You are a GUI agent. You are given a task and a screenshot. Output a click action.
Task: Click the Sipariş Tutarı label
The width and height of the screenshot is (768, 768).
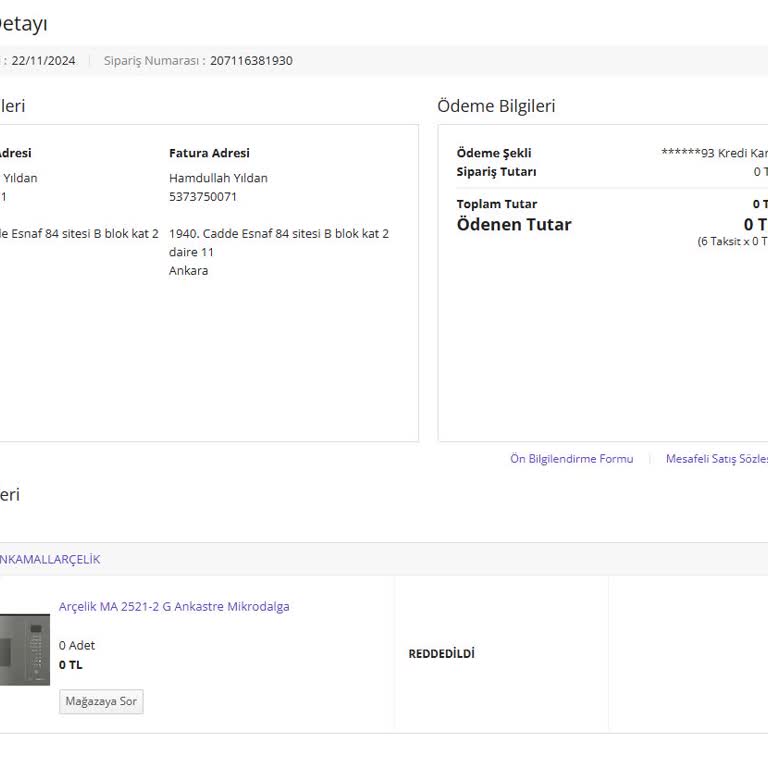496,171
